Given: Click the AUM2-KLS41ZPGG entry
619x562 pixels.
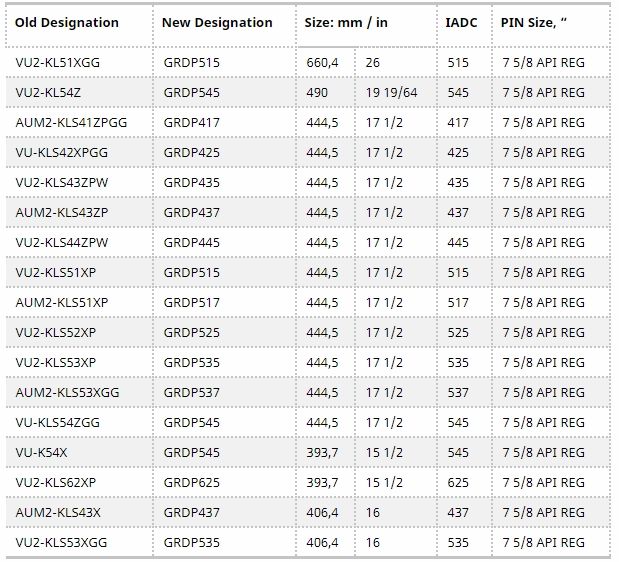Looking at the screenshot, I should [71, 122].
